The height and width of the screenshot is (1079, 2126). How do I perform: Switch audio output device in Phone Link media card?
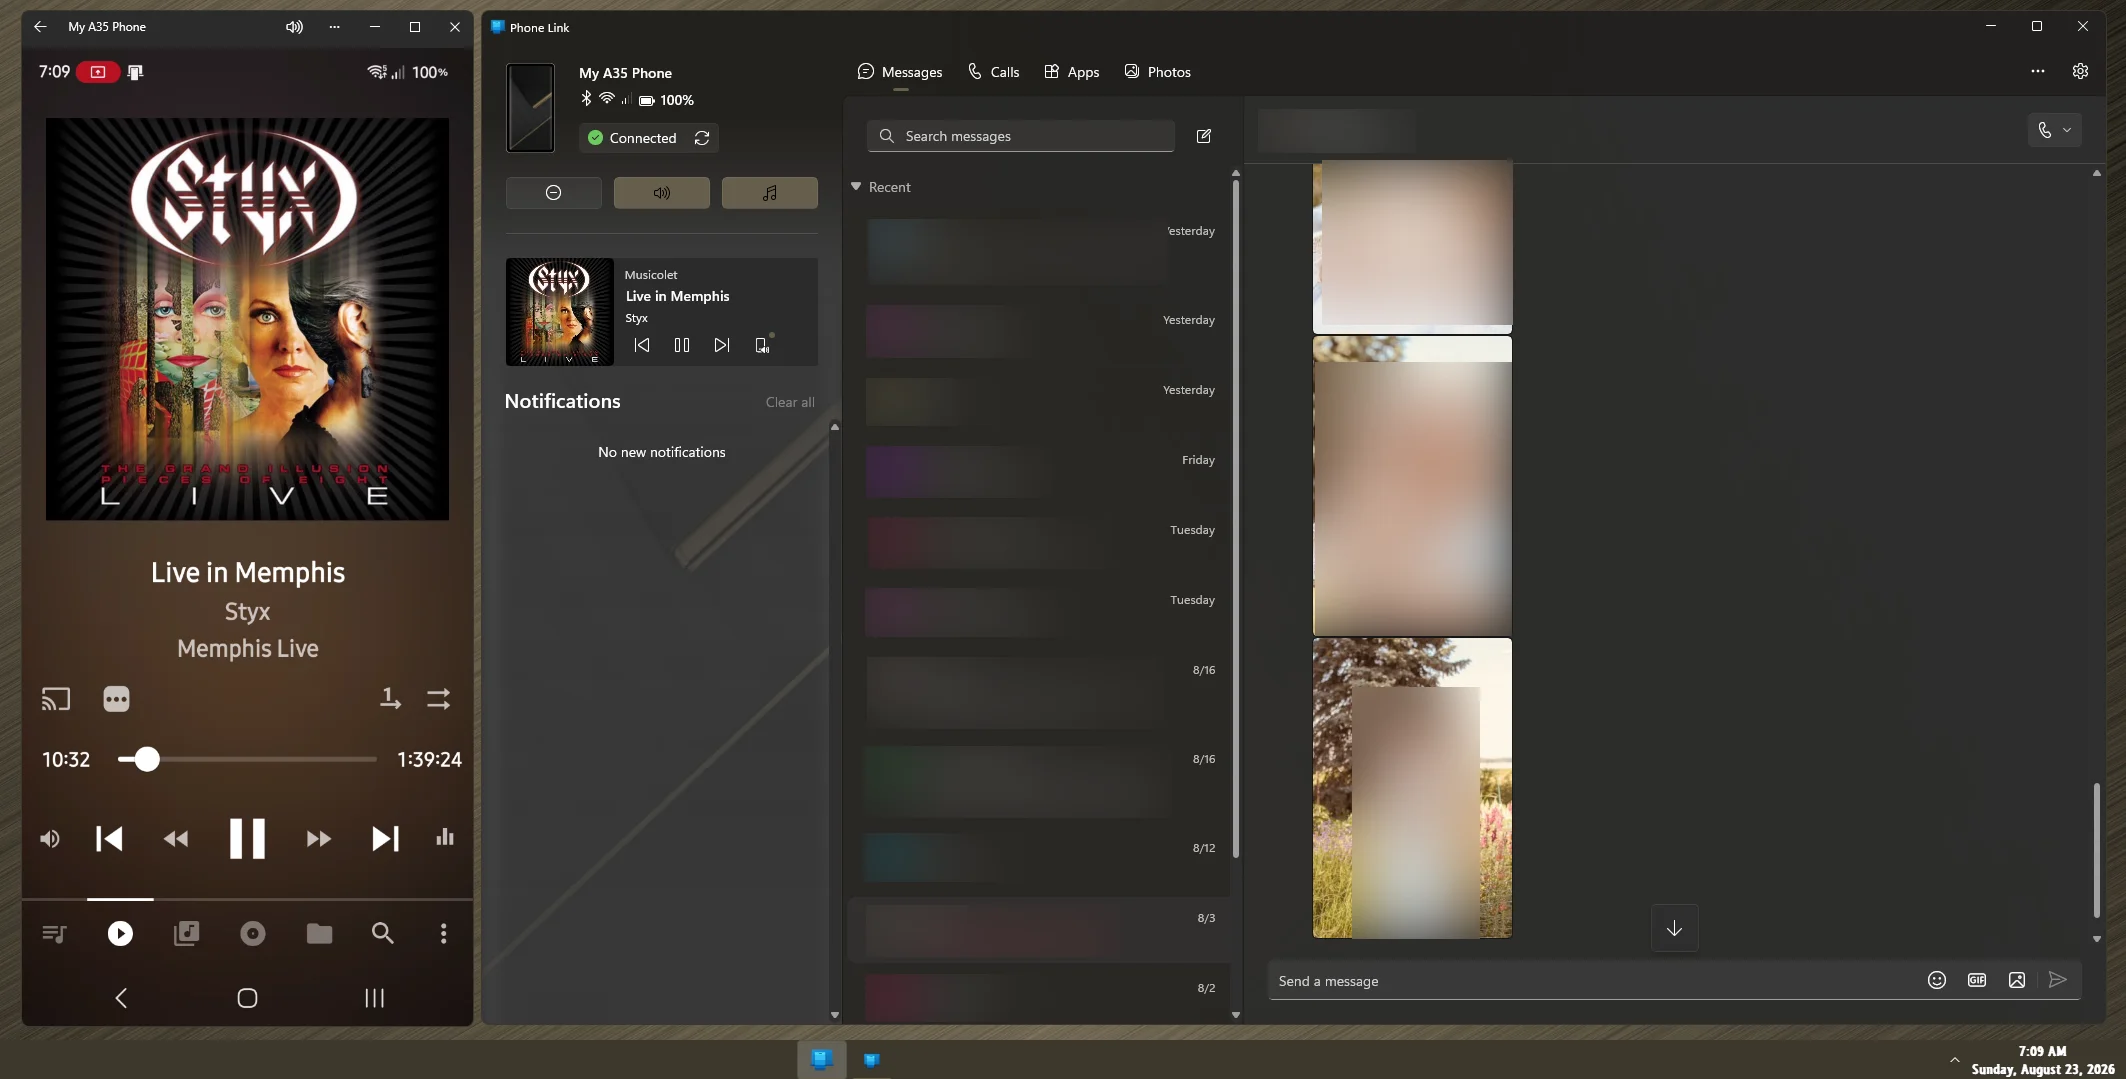(763, 344)
